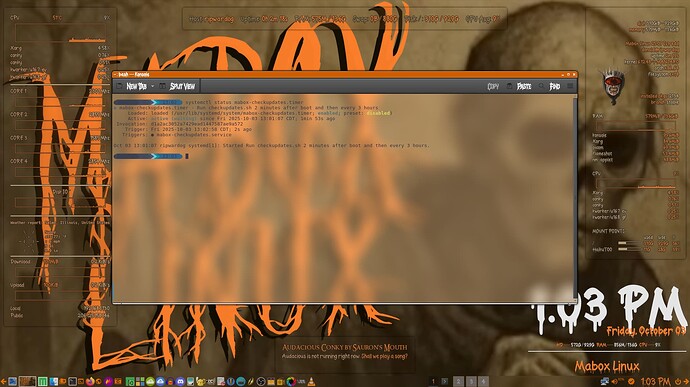Click Paste in the Konsole toolbar

(x=519, y=87)
